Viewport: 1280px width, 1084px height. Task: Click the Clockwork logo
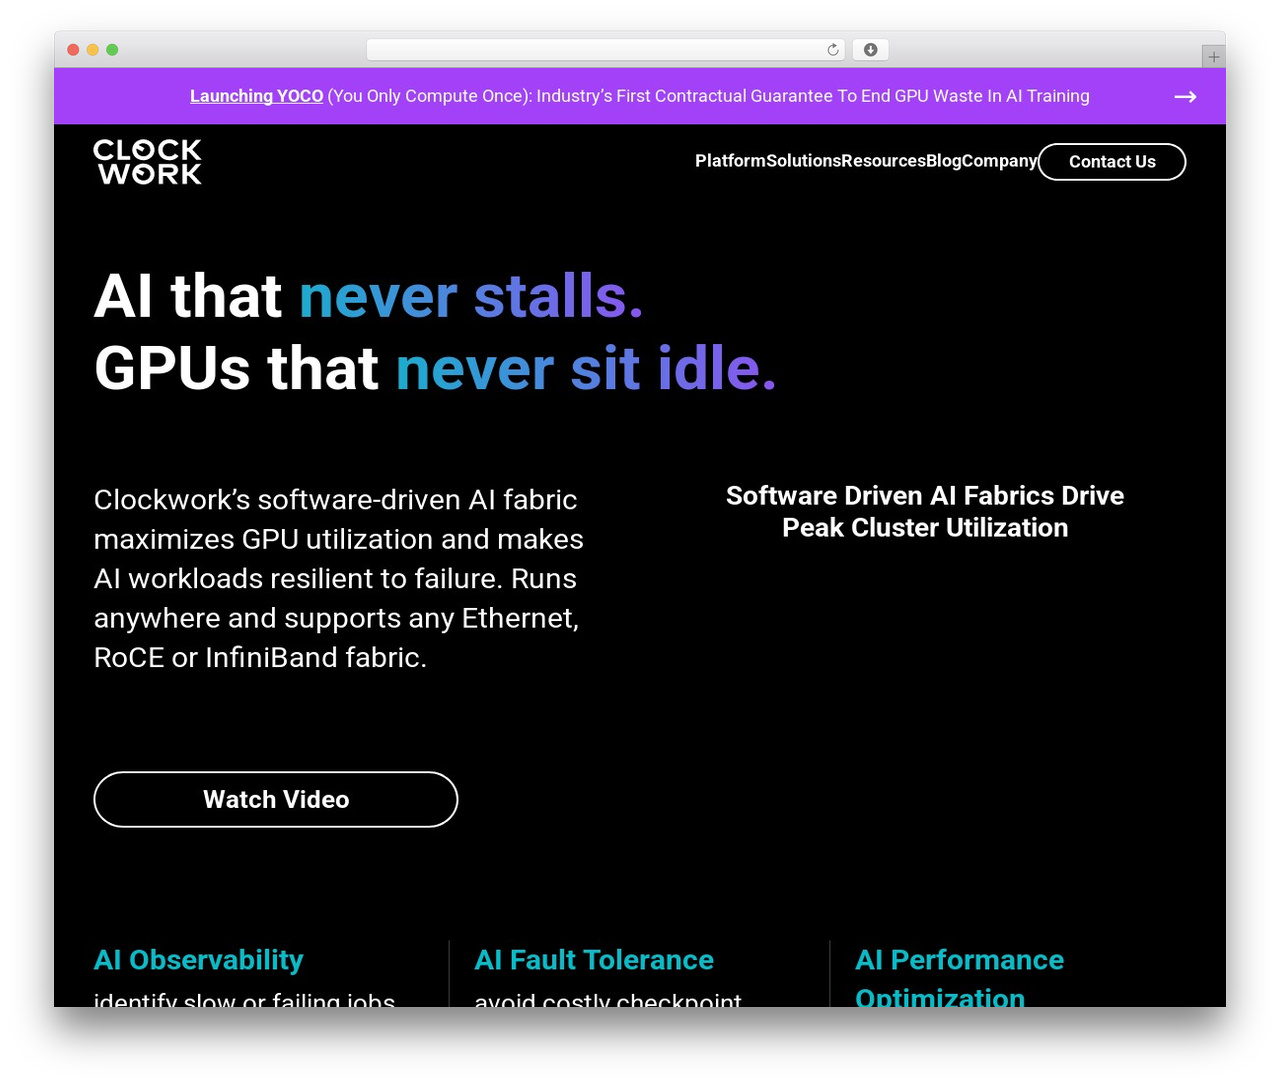tap(148, 162)
